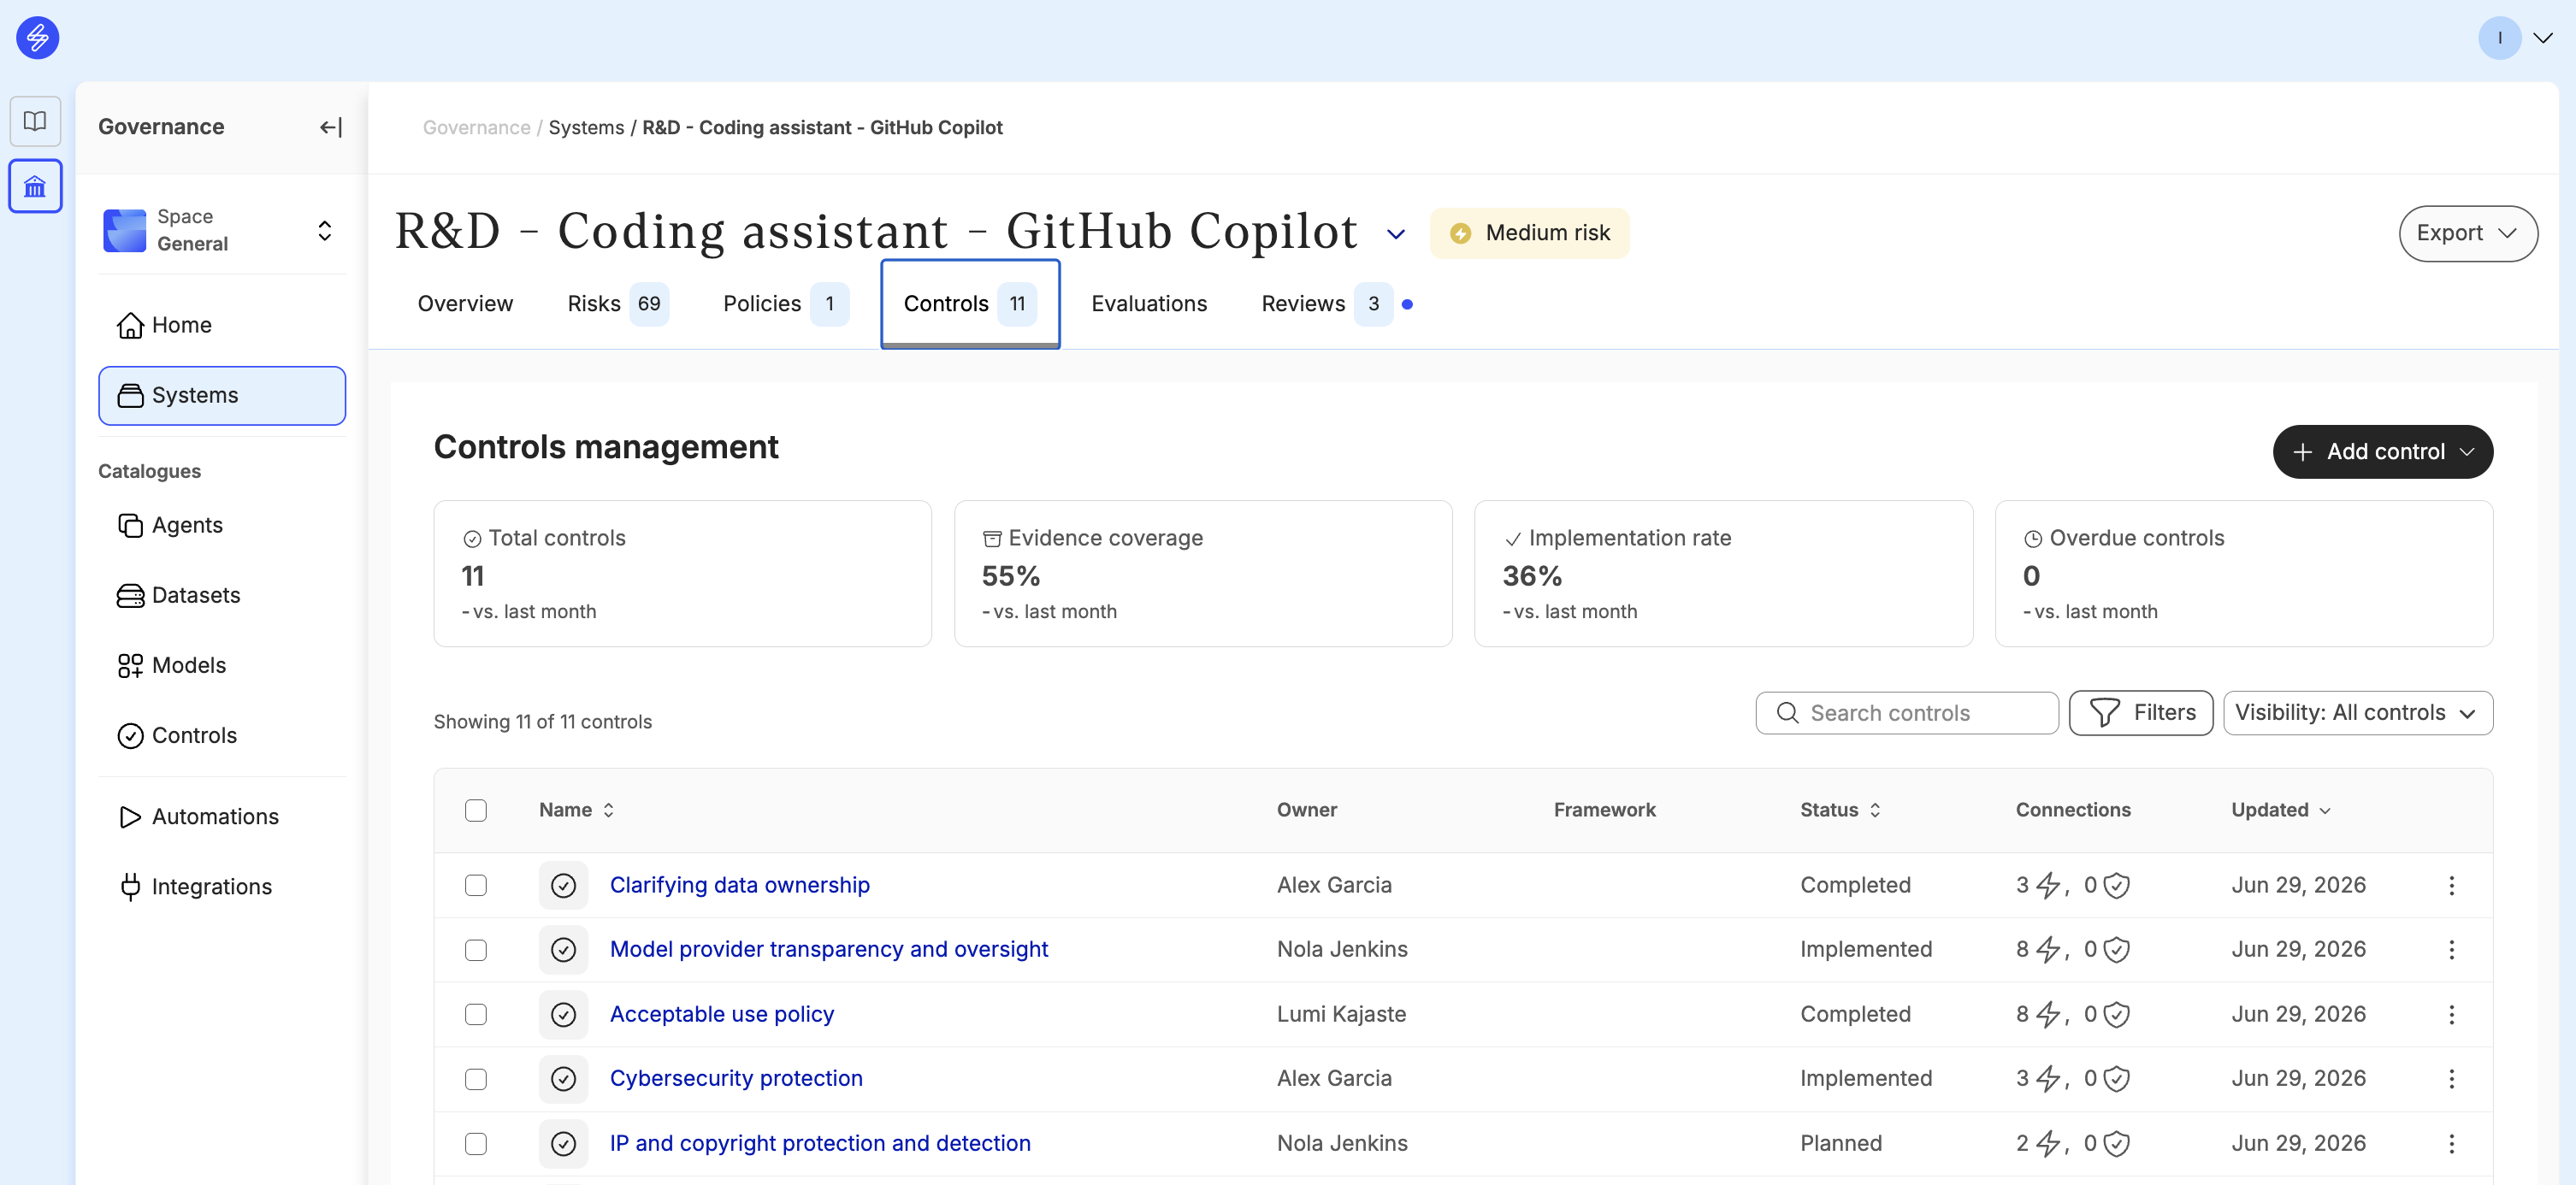This screenshot has width=2576, height=1185.
Task: Open the Space General switcher
Action: coord(222,230)
